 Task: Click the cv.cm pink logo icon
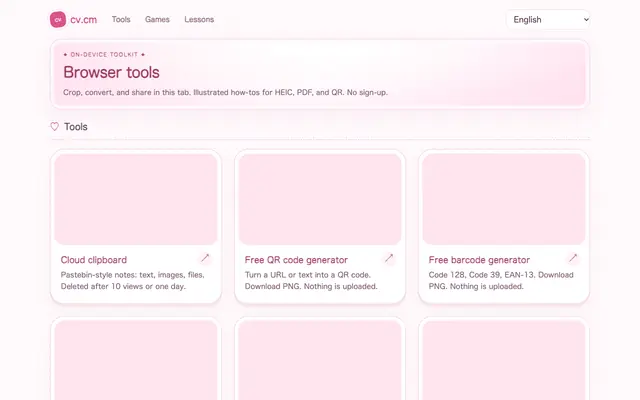click(x=58, y=20)
